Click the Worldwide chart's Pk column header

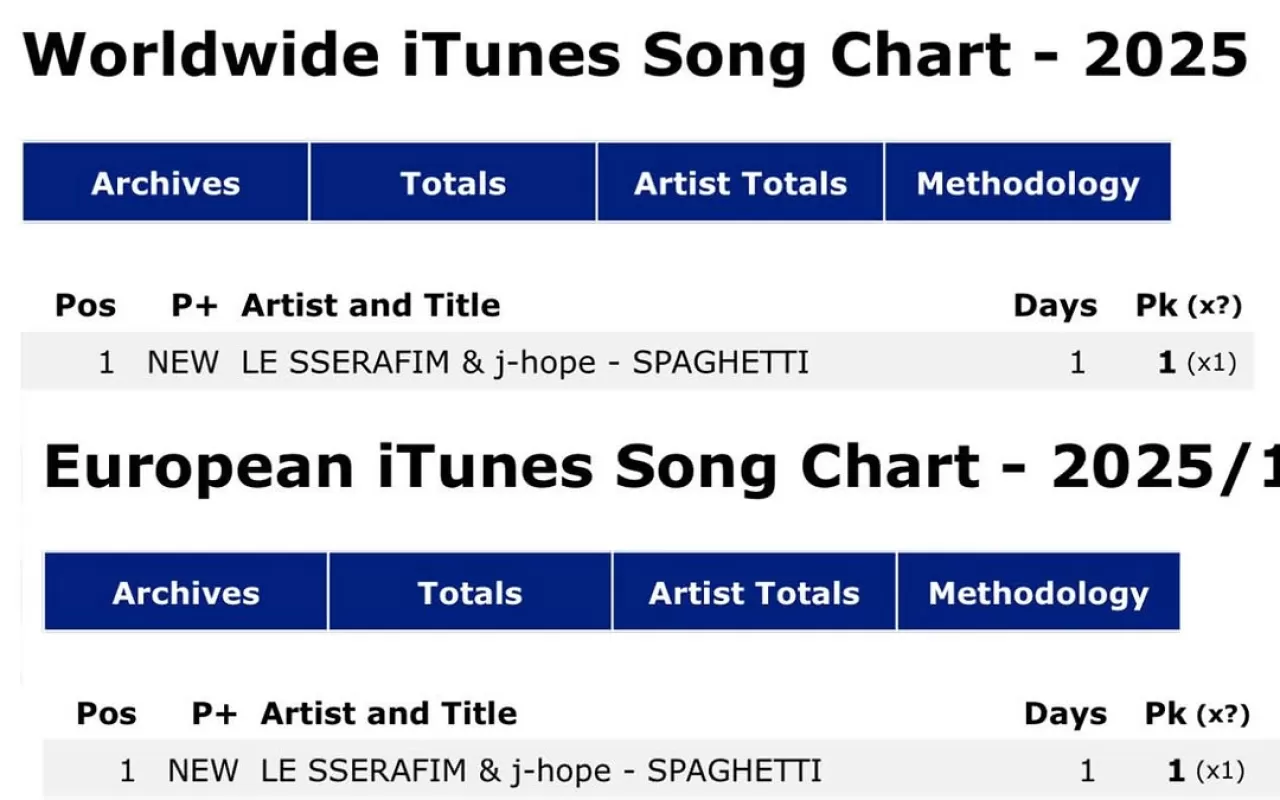[1157, 305]
